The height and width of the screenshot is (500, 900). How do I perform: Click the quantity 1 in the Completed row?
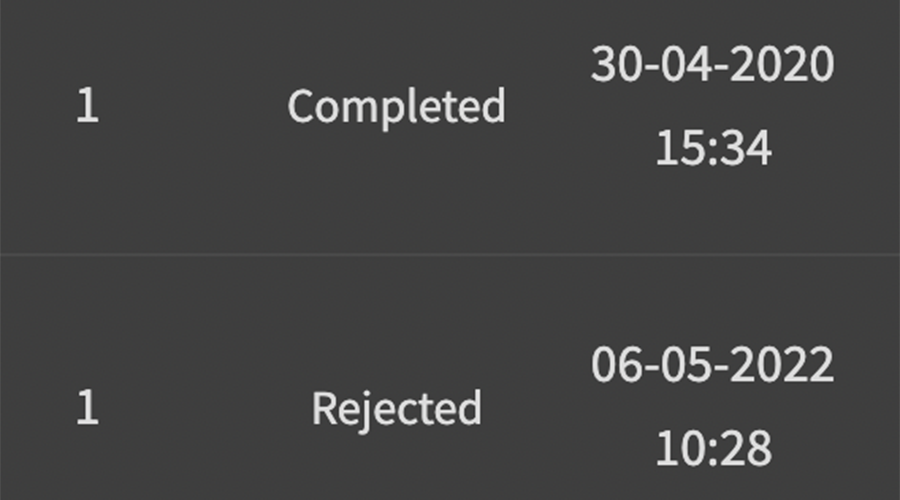coord(87,107)
